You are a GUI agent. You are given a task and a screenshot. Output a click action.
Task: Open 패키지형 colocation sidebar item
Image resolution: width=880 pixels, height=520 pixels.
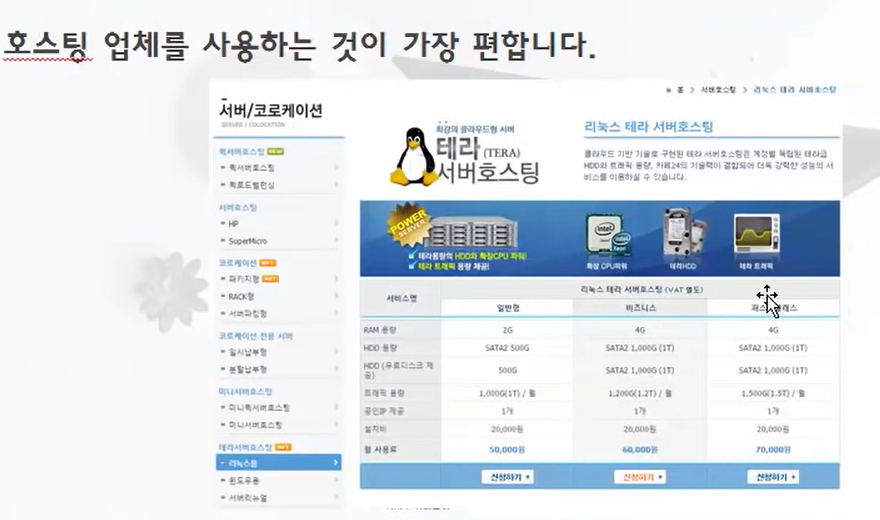click(244, 278)
